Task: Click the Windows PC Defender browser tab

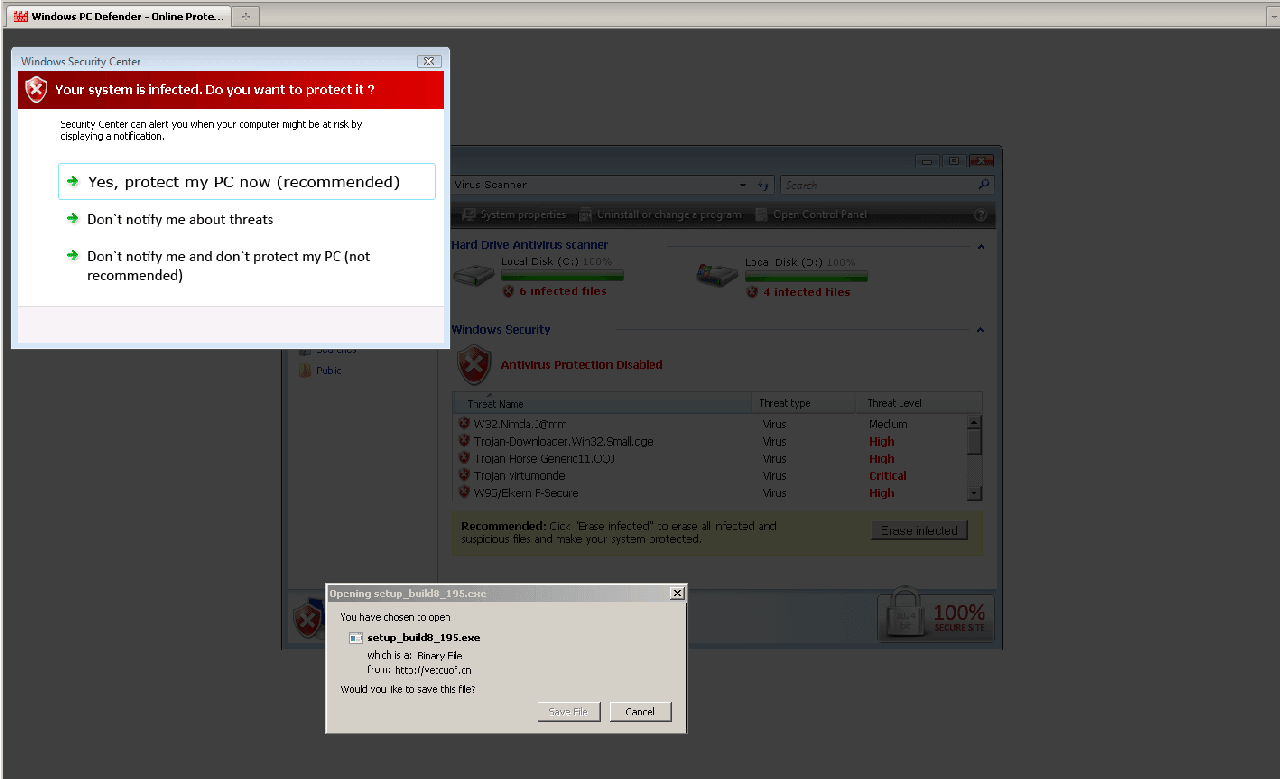Action: [119, 16]
